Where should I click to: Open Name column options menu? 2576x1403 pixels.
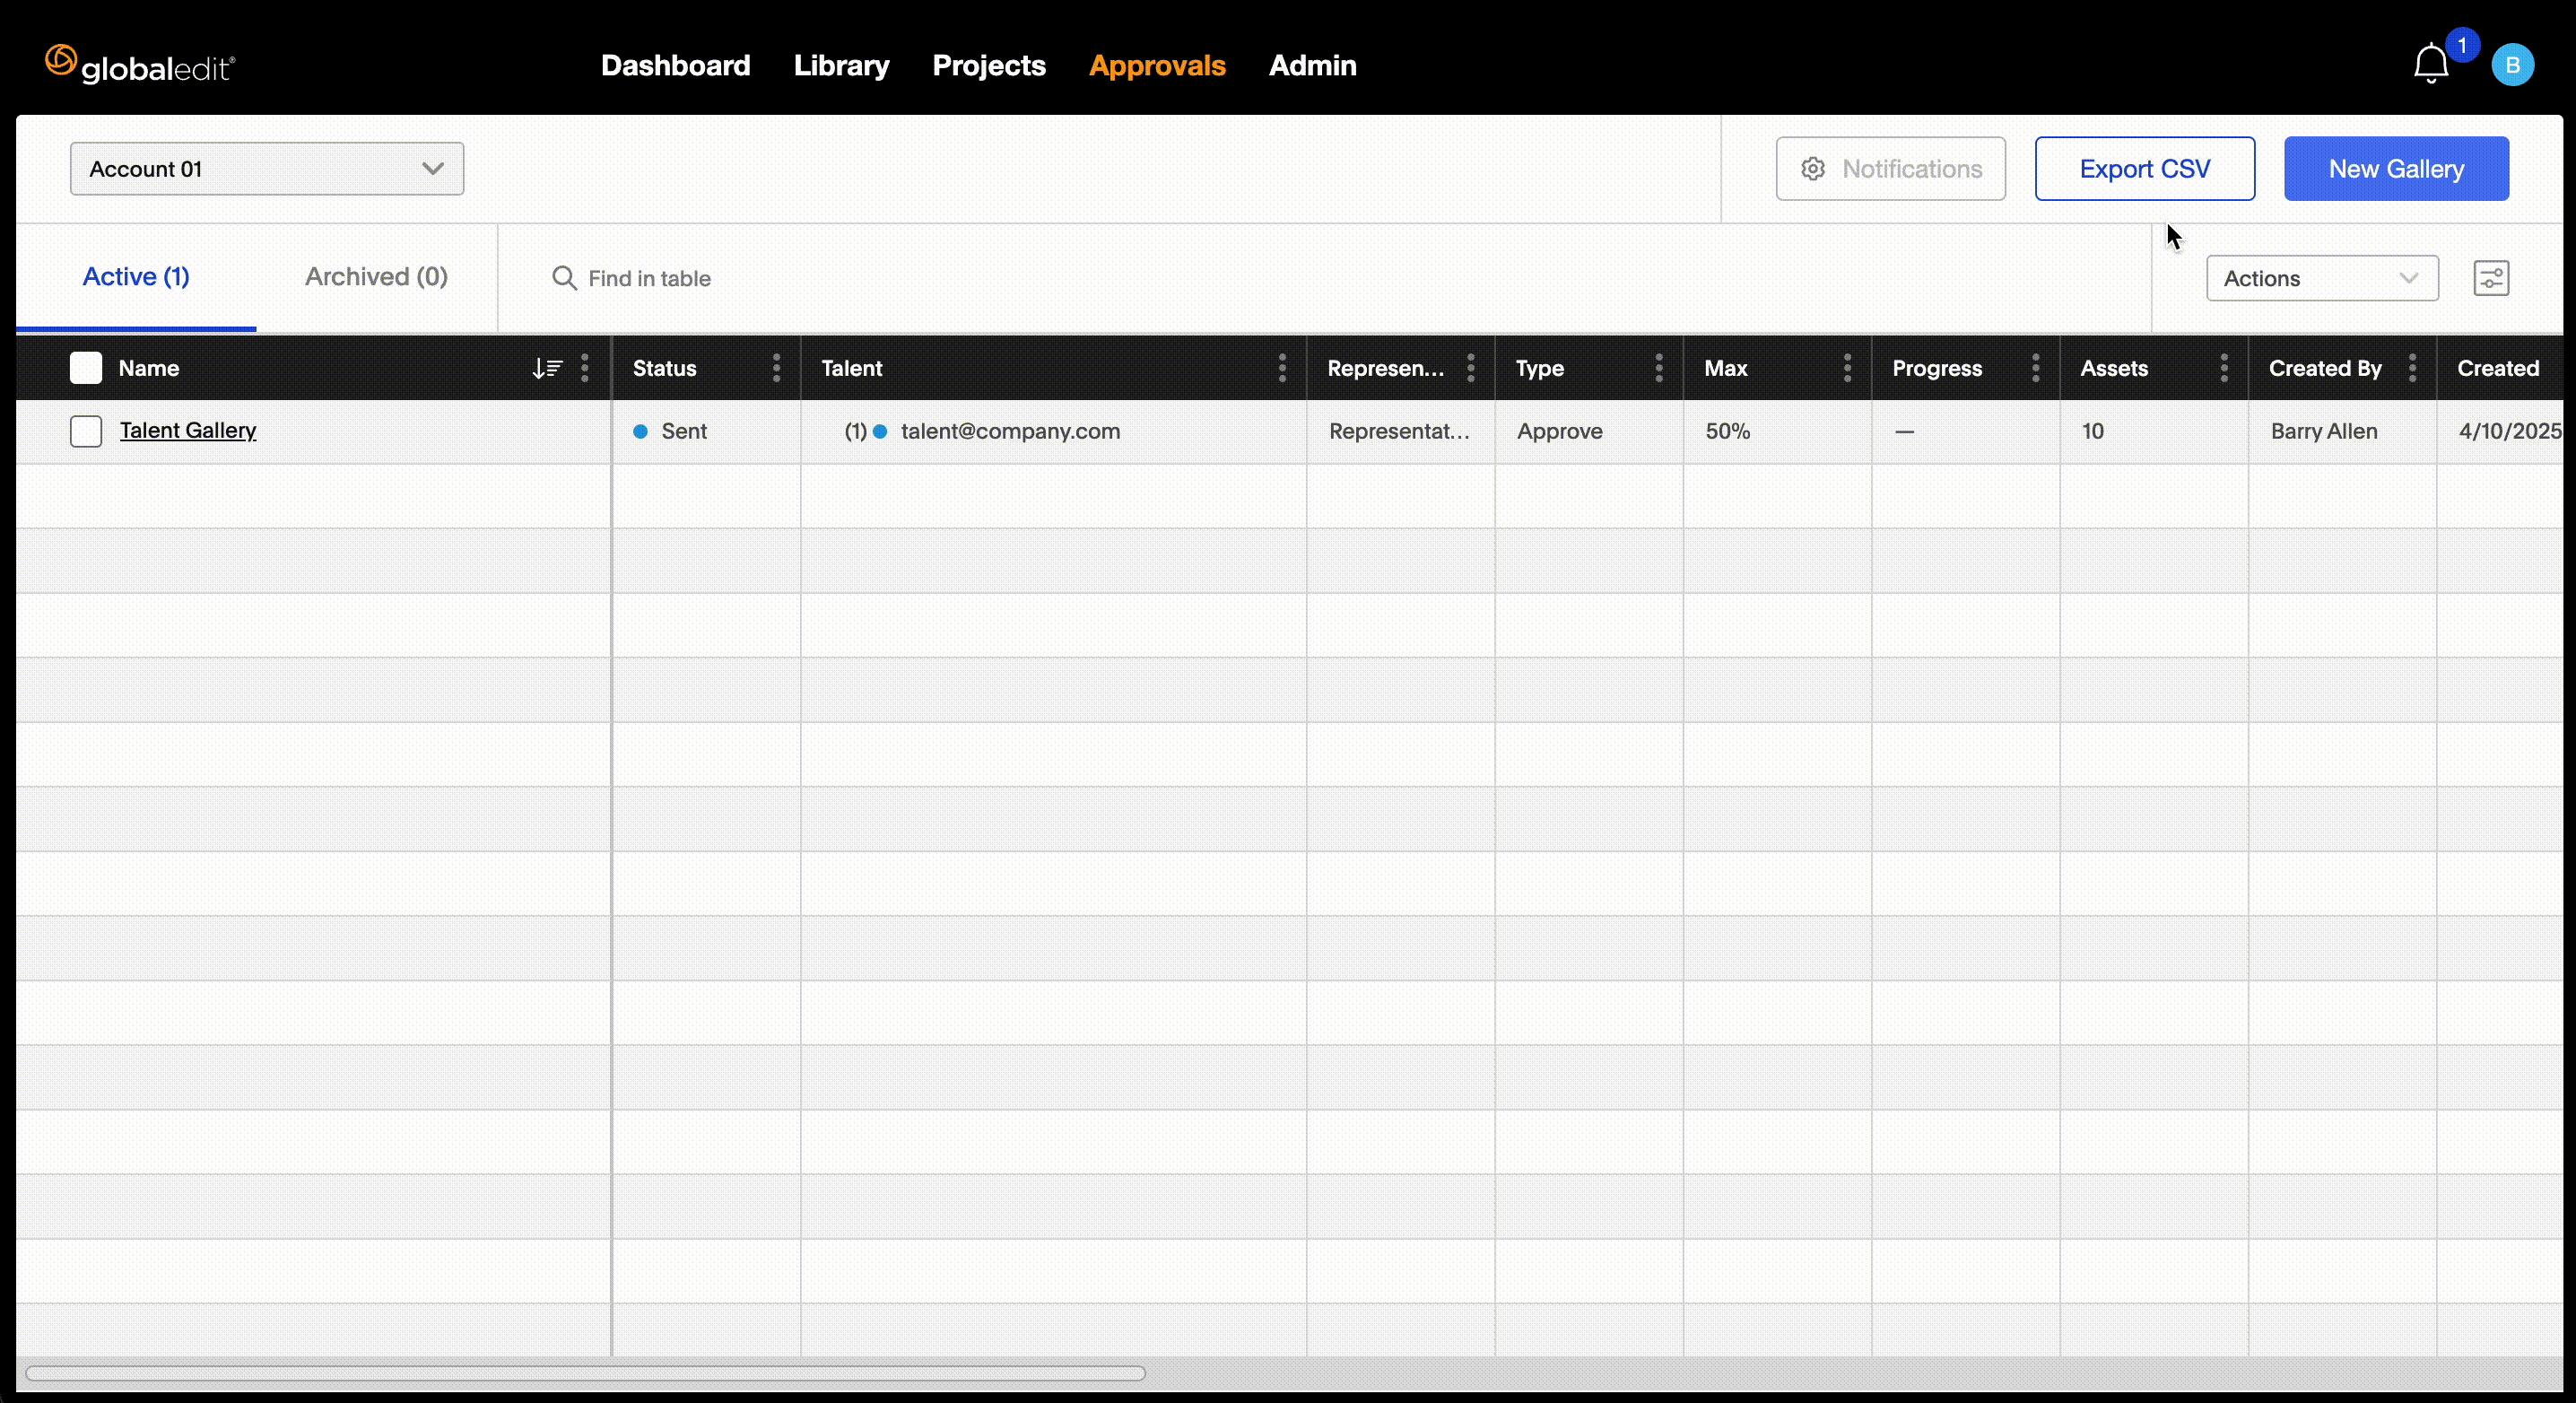point(585,368)
